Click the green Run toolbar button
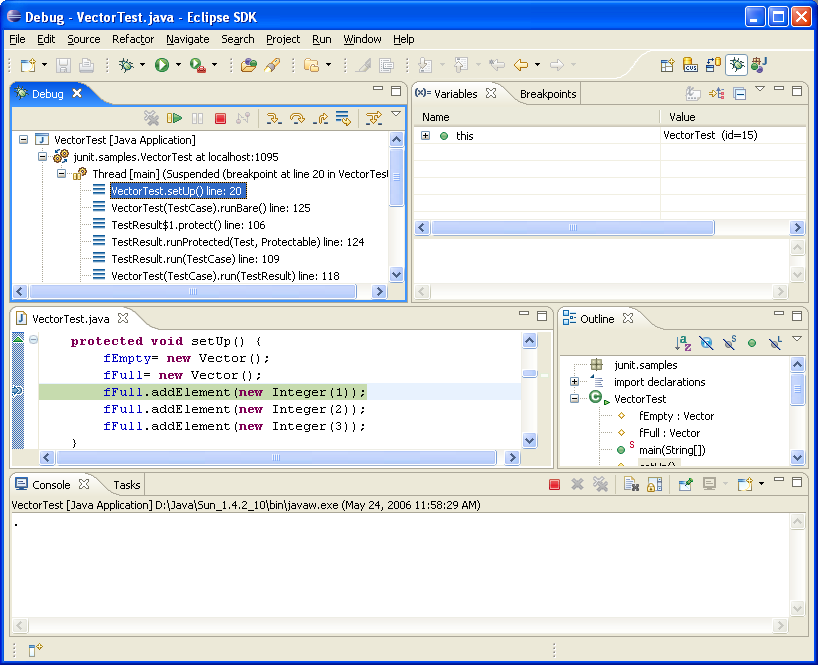 162,65
